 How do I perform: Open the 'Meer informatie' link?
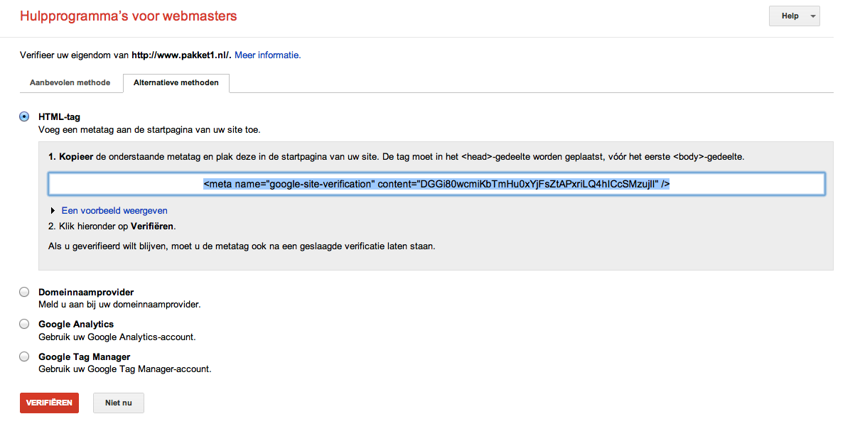267,55
